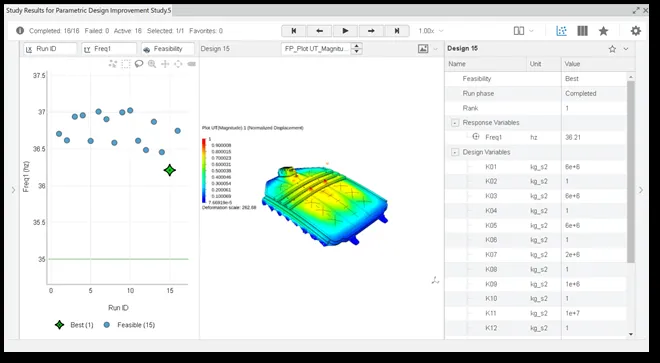The height and width of the screenshot is (363, 660).
Task: Toggle Best (1) series in the legend
Action: (x=75, y=325)
